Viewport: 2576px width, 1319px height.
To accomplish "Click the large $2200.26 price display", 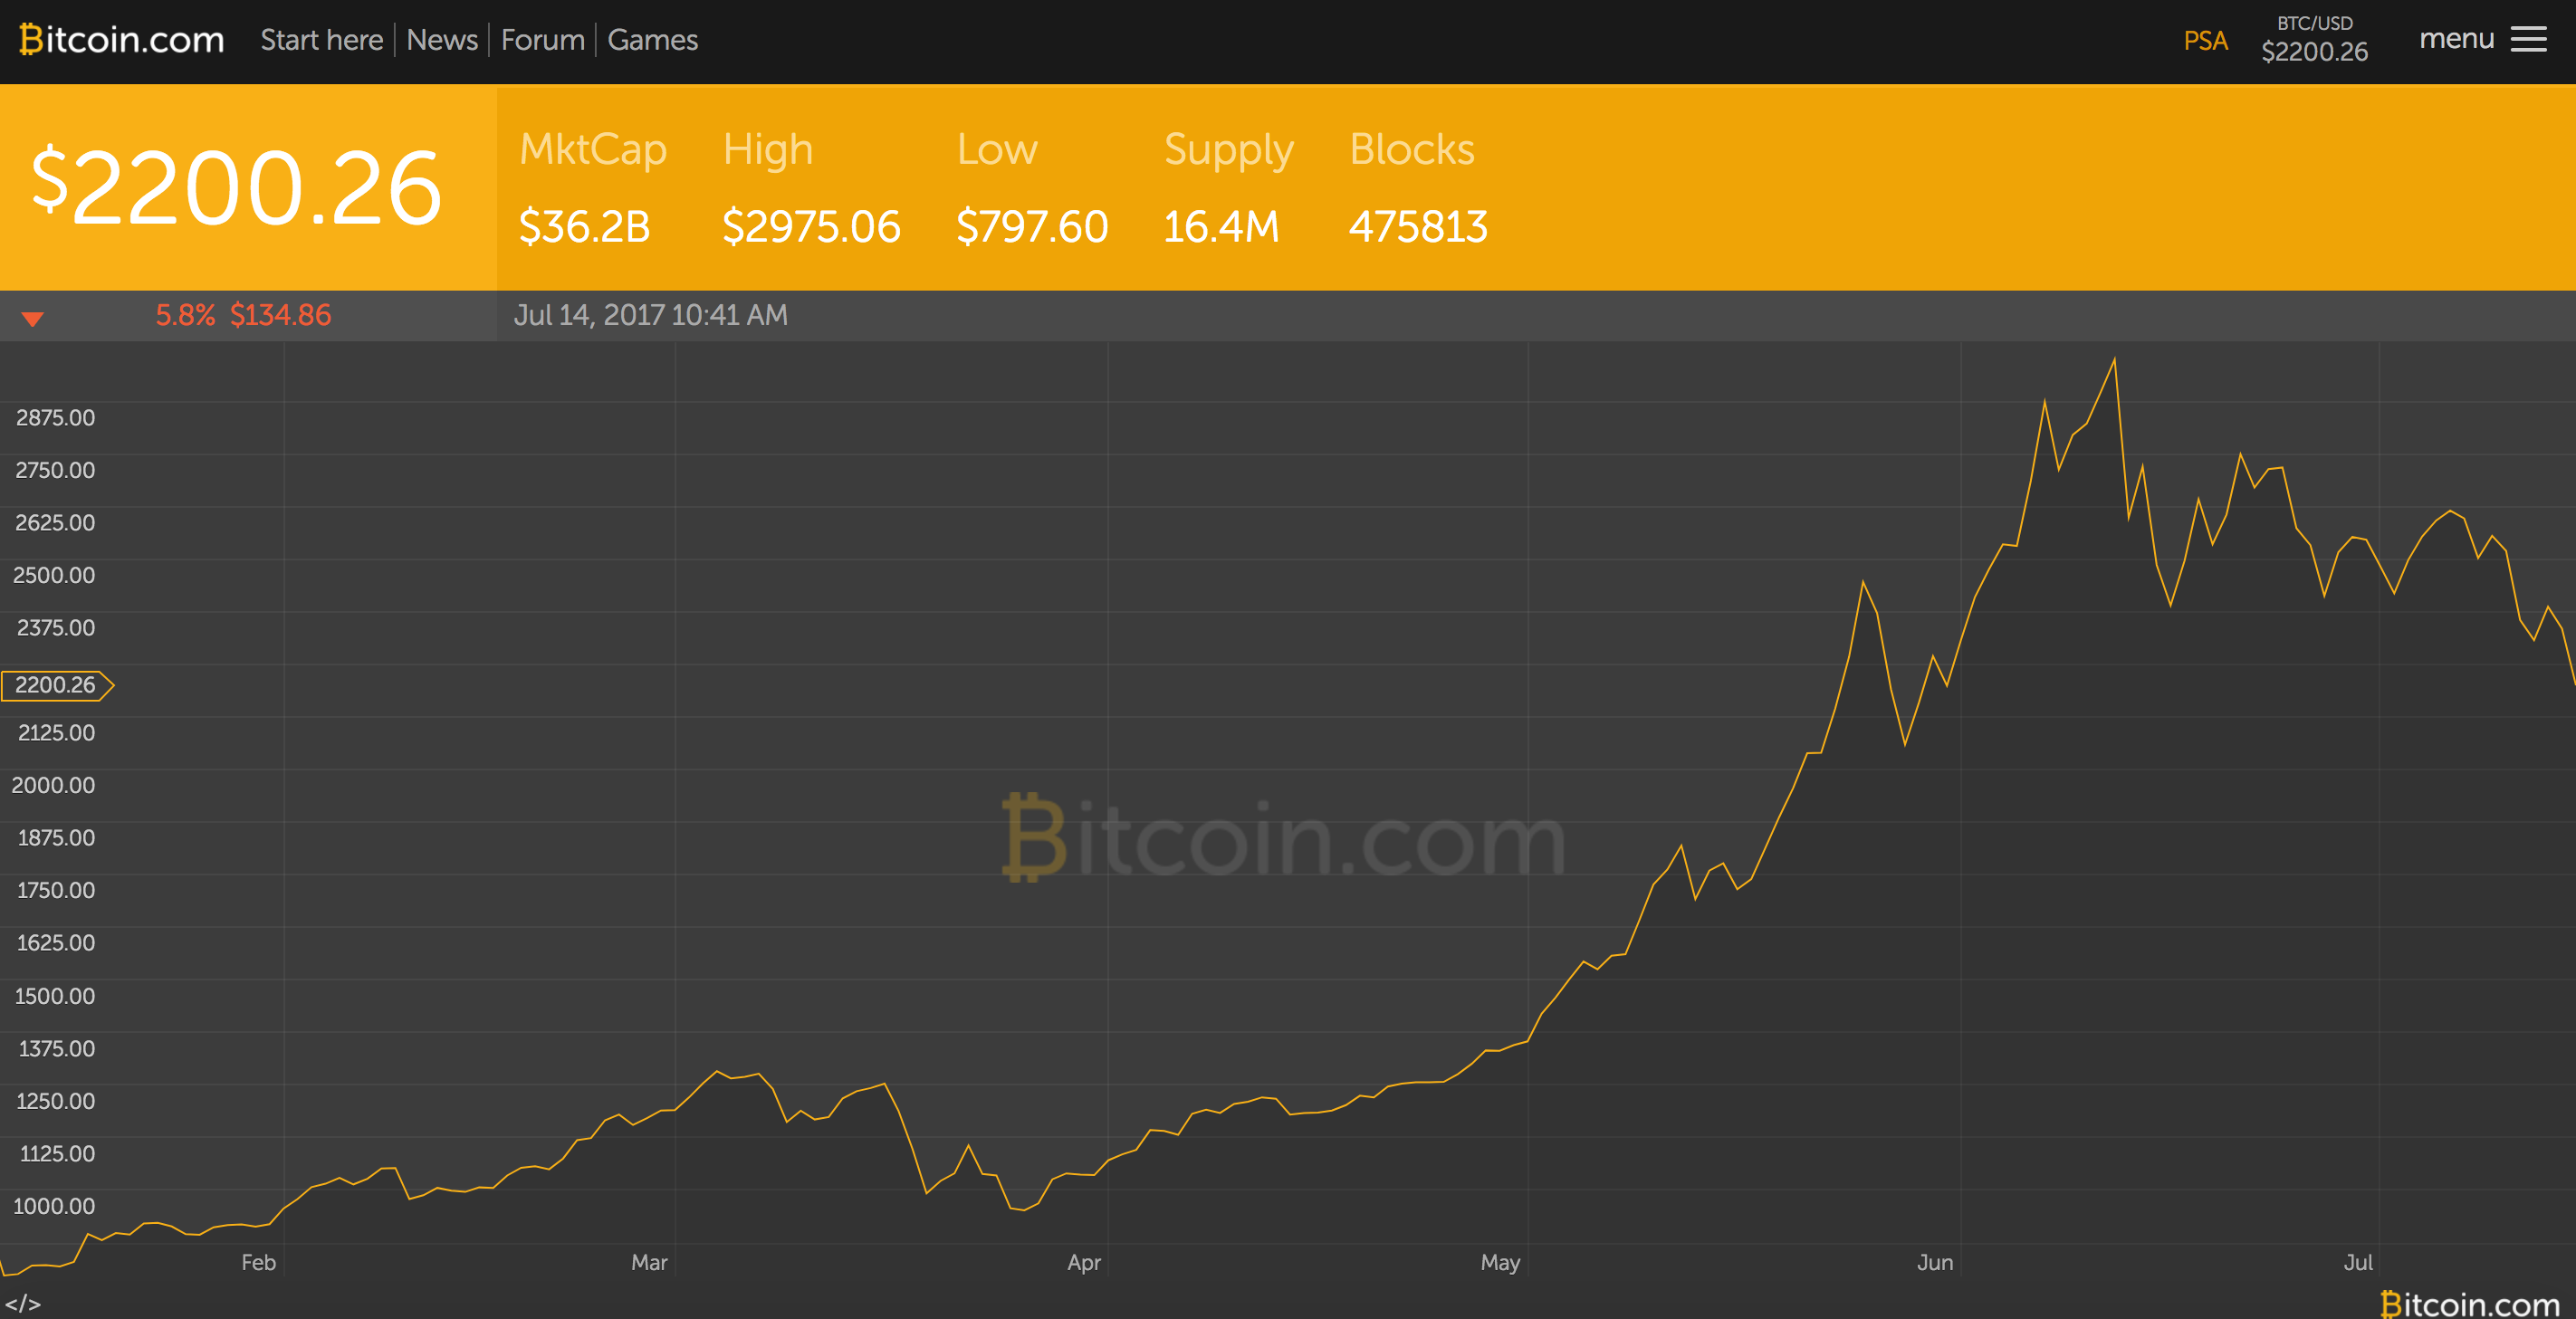I will pyautogui.click(x=237, y=188).
